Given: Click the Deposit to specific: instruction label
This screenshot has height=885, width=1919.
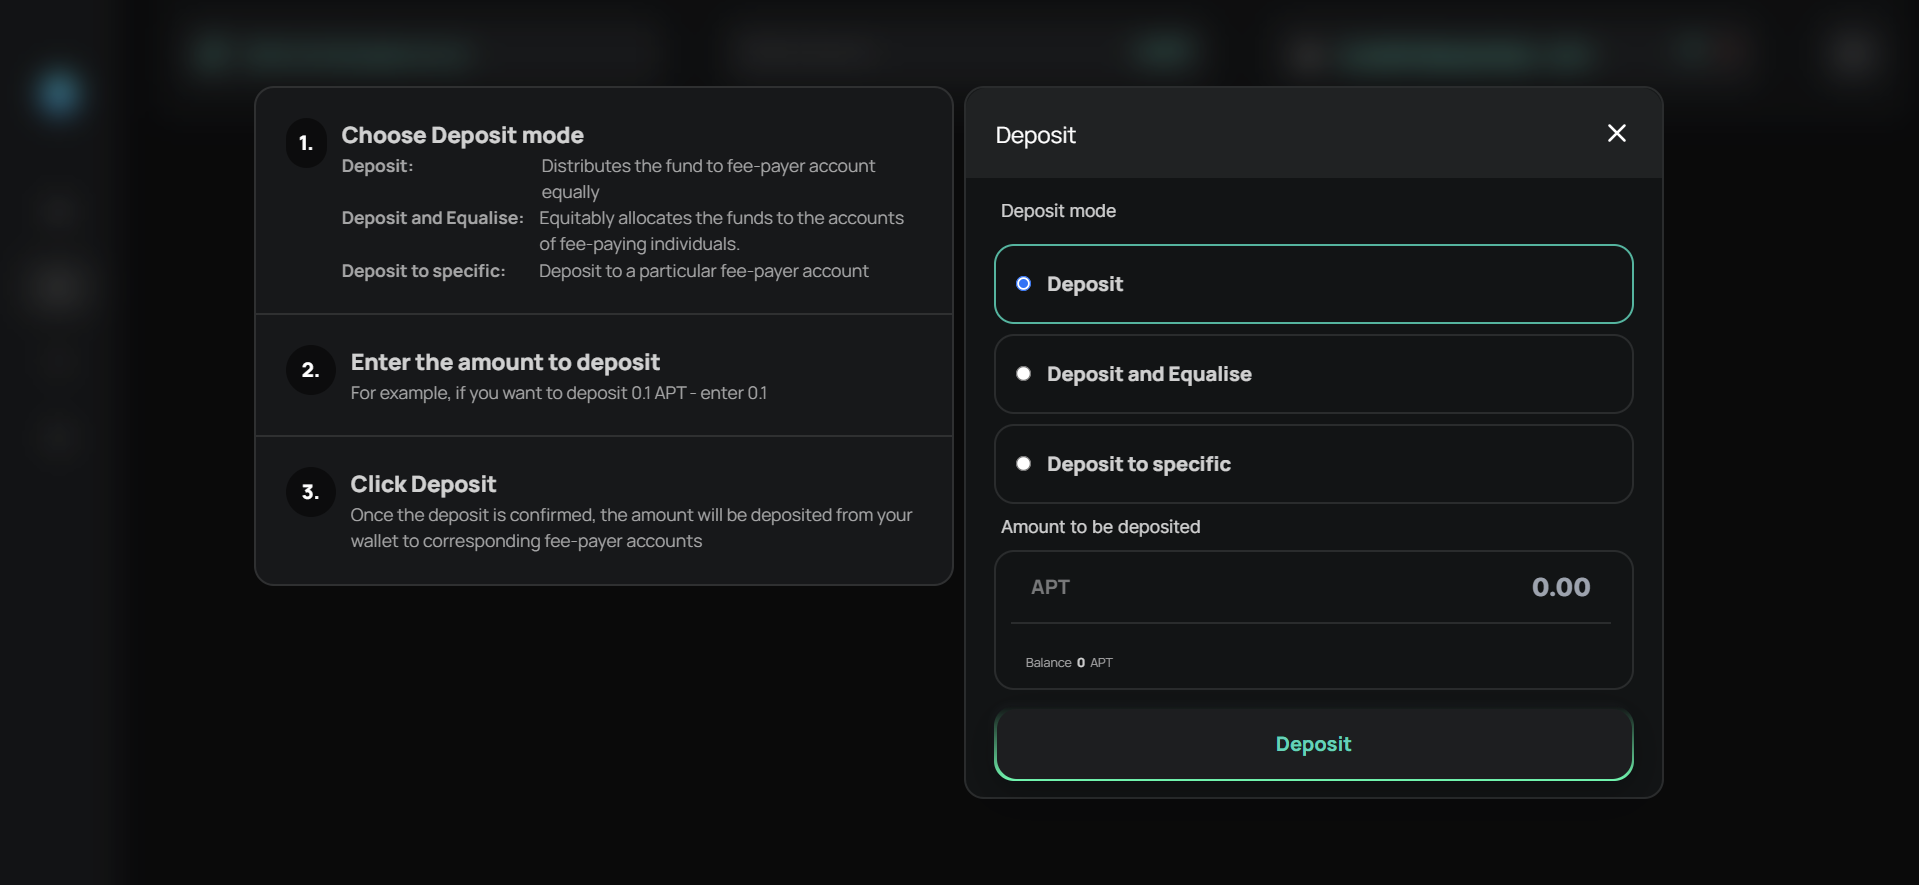Looking at the screenshot, I should 423,271.
